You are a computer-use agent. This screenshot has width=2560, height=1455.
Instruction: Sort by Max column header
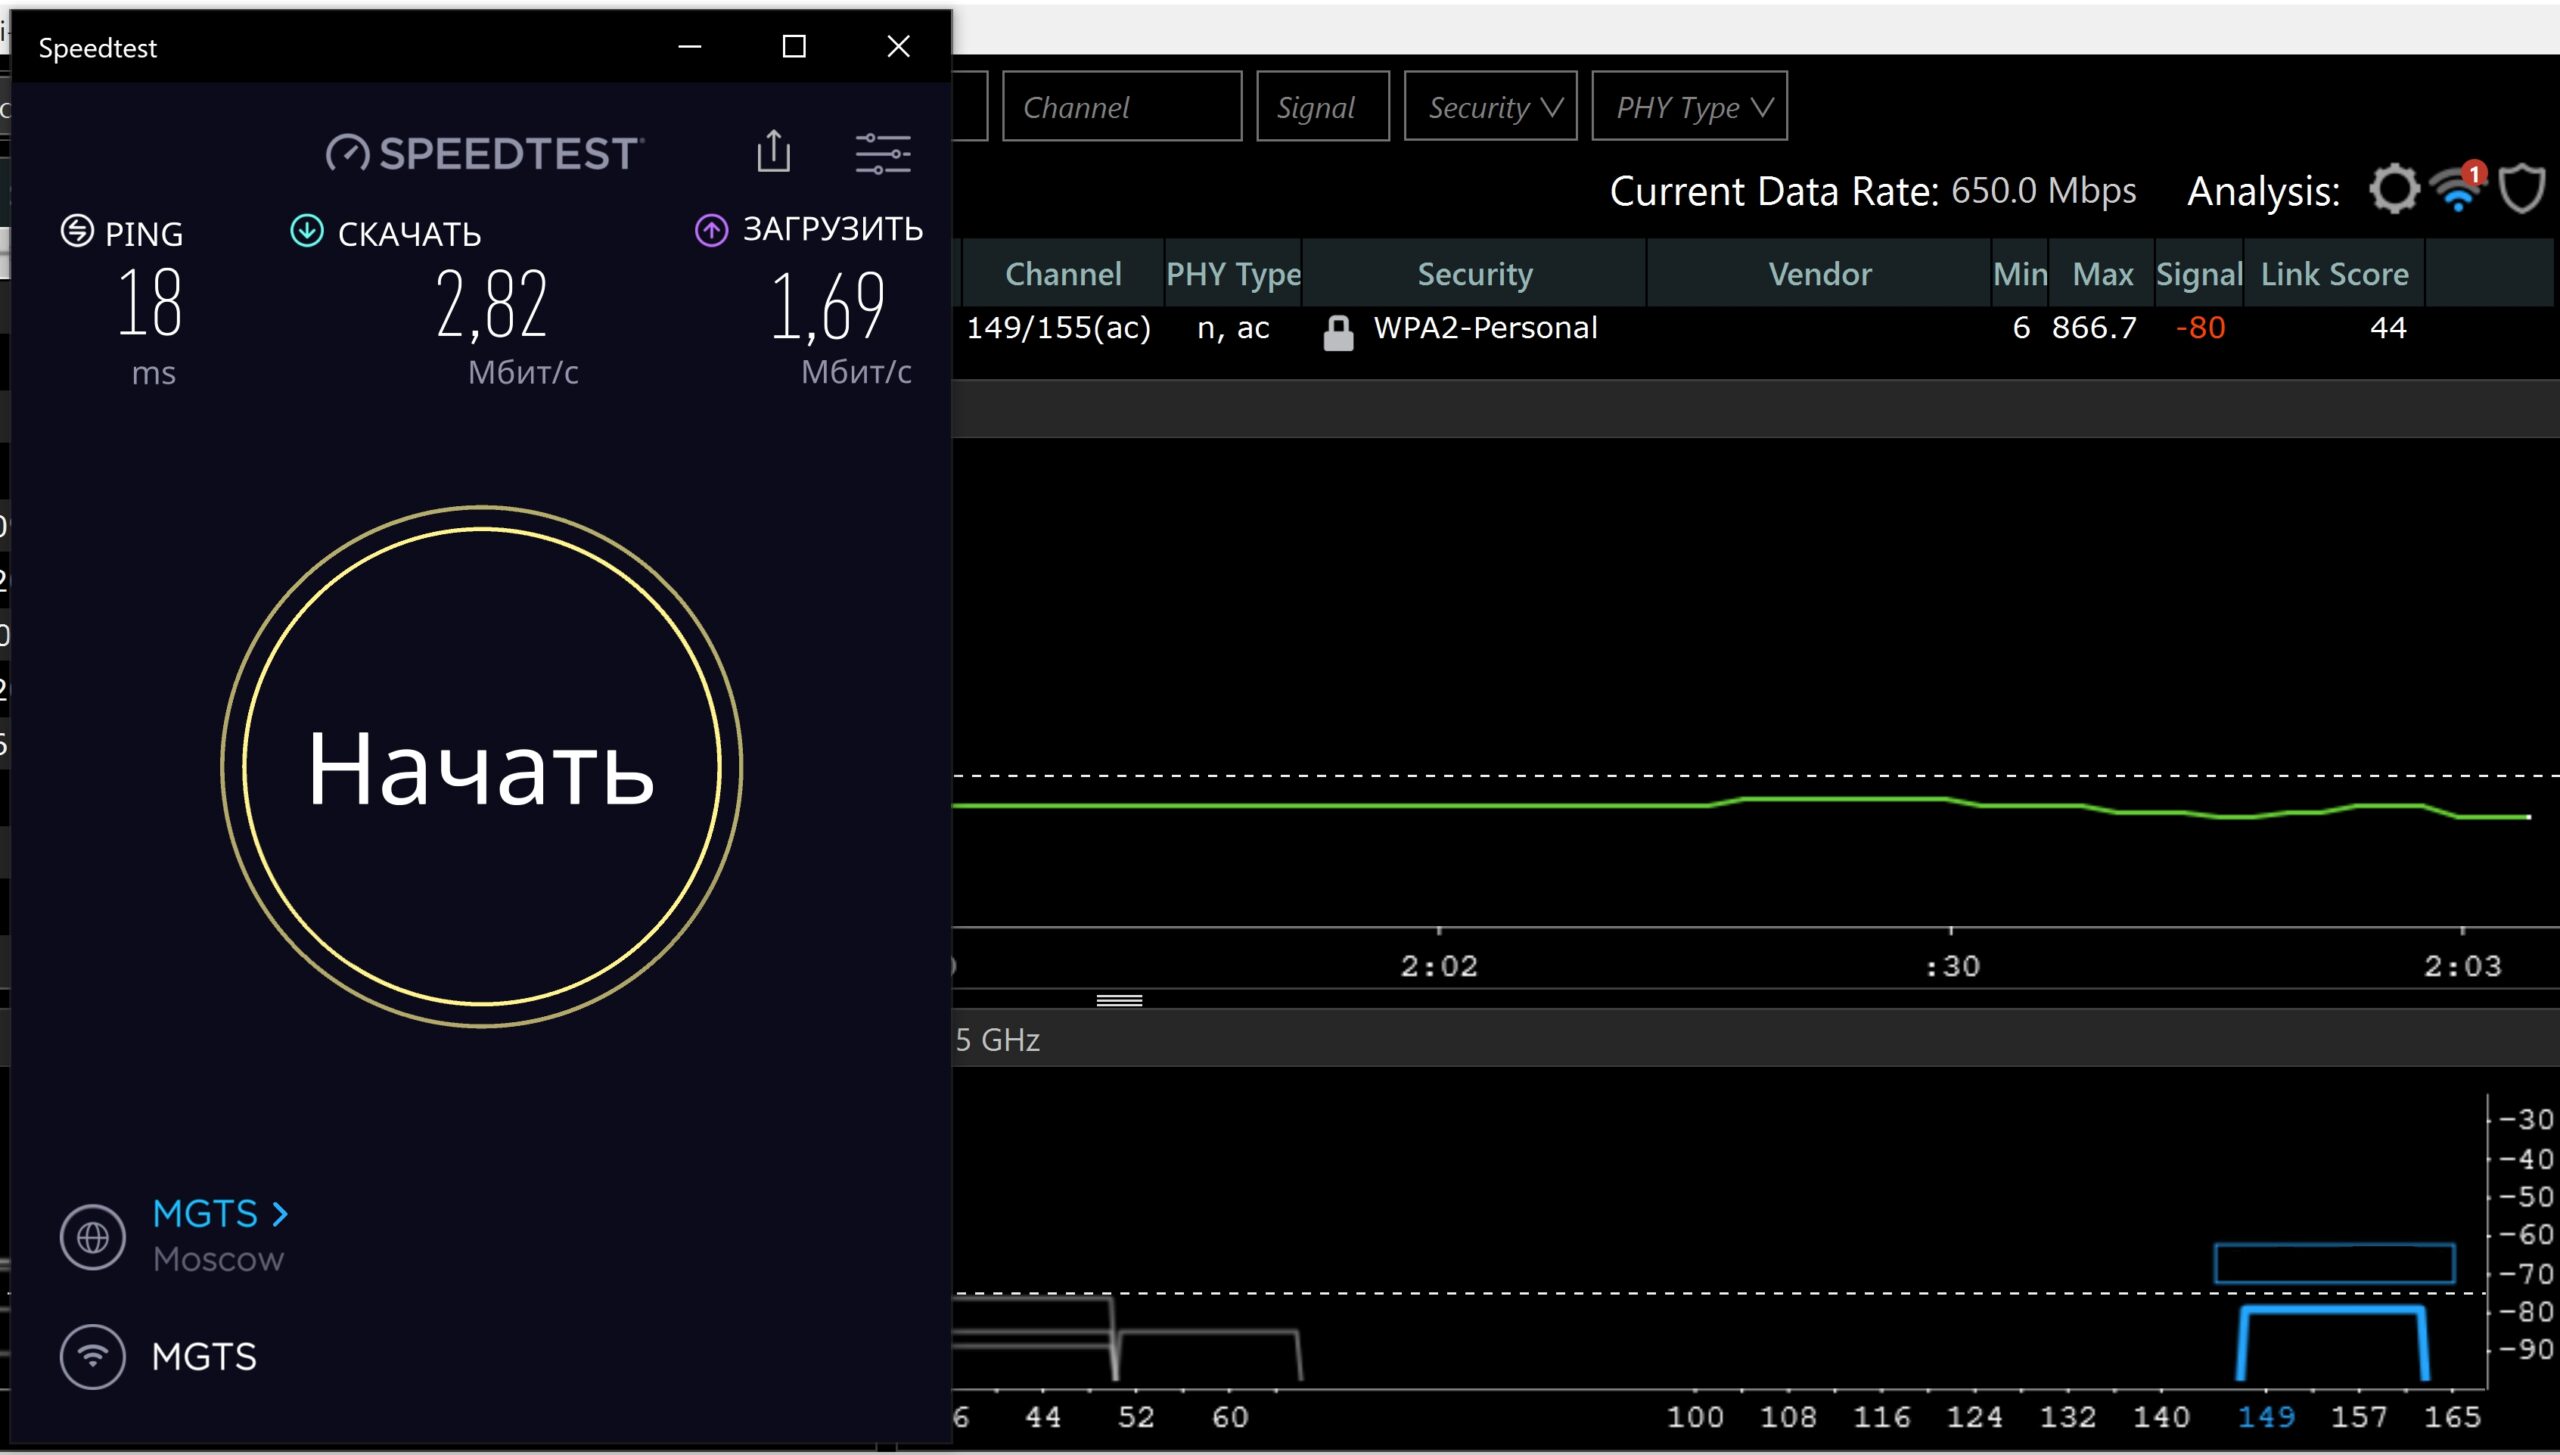tap(2101, 273)
